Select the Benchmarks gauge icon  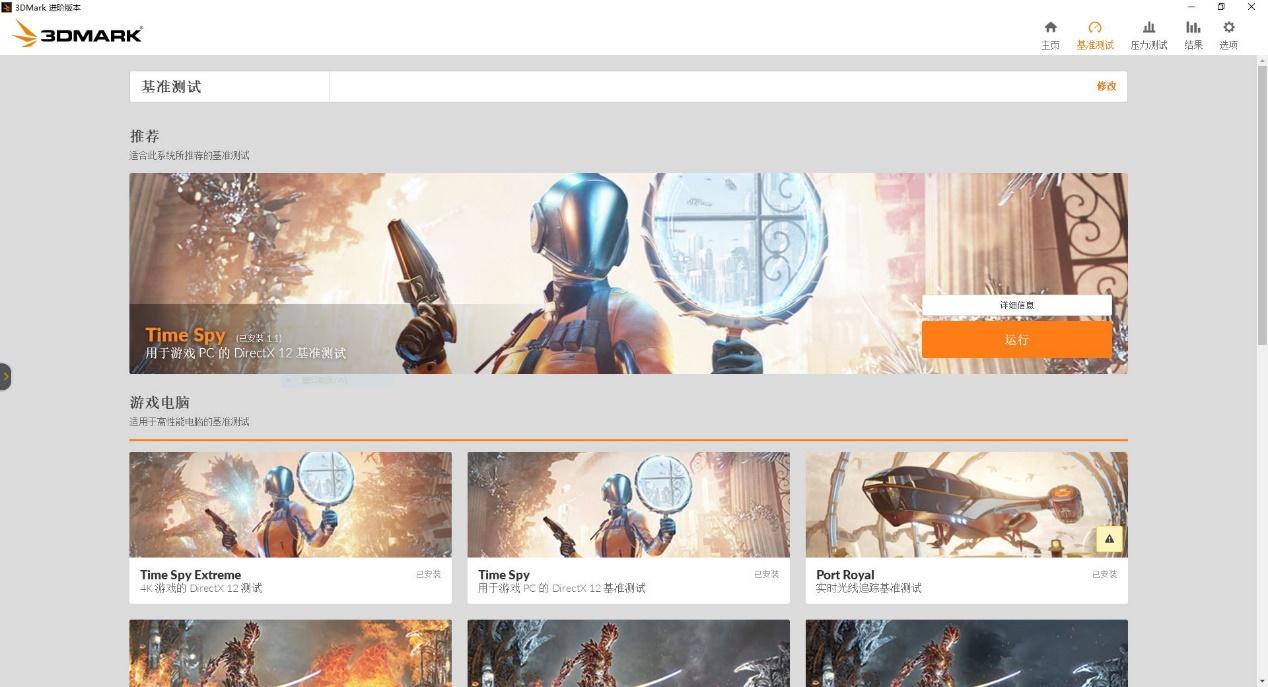pos(1094,27)
